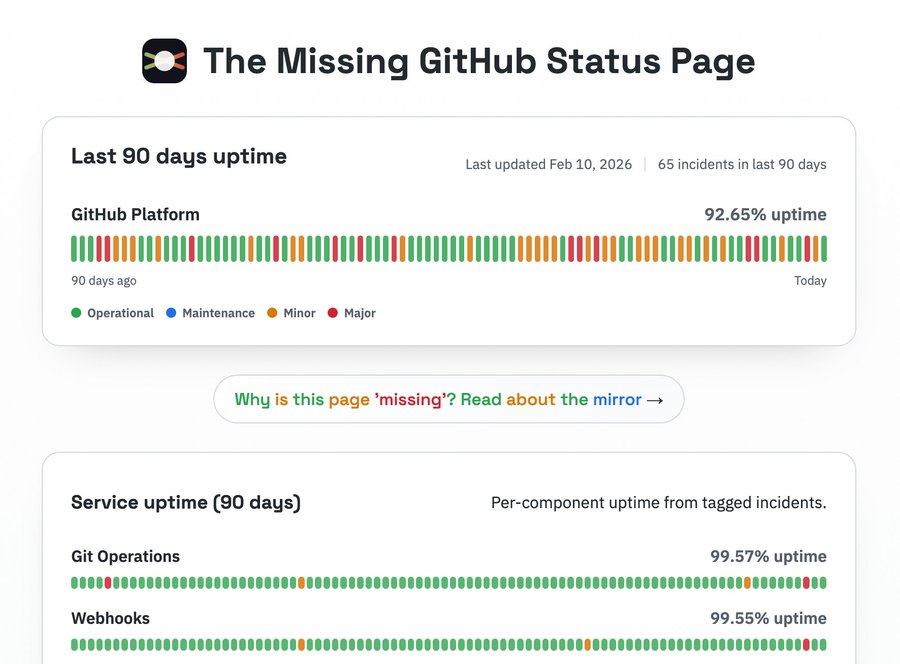Expand the Webhooks service row
Screen dimensions: 900x664
tap(110, 618)
